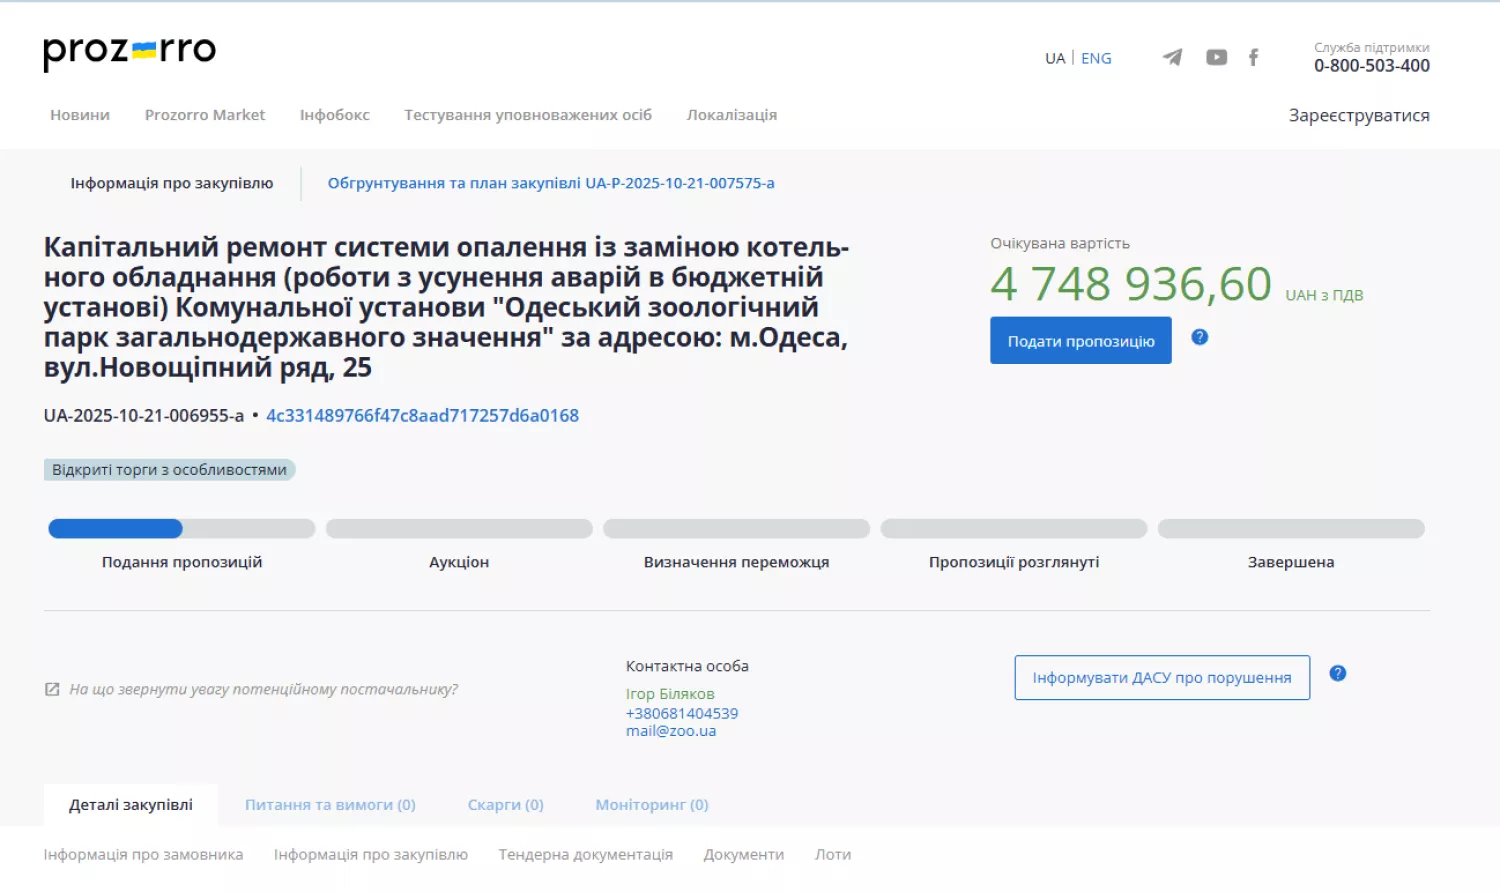Click help icon beside Інформувати ДАСУ button
Image resolution: width=1500 pixels, height=892 pixels.
[1337, 673]
